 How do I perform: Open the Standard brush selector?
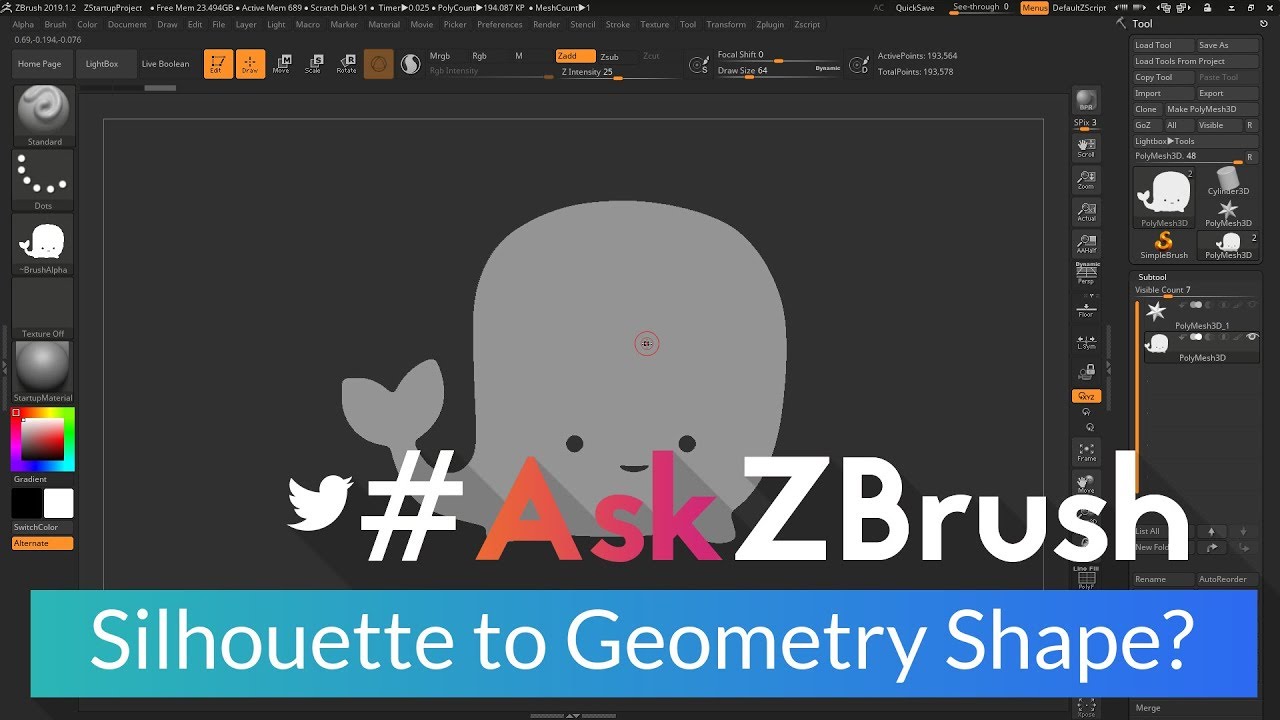coord(44,116)
